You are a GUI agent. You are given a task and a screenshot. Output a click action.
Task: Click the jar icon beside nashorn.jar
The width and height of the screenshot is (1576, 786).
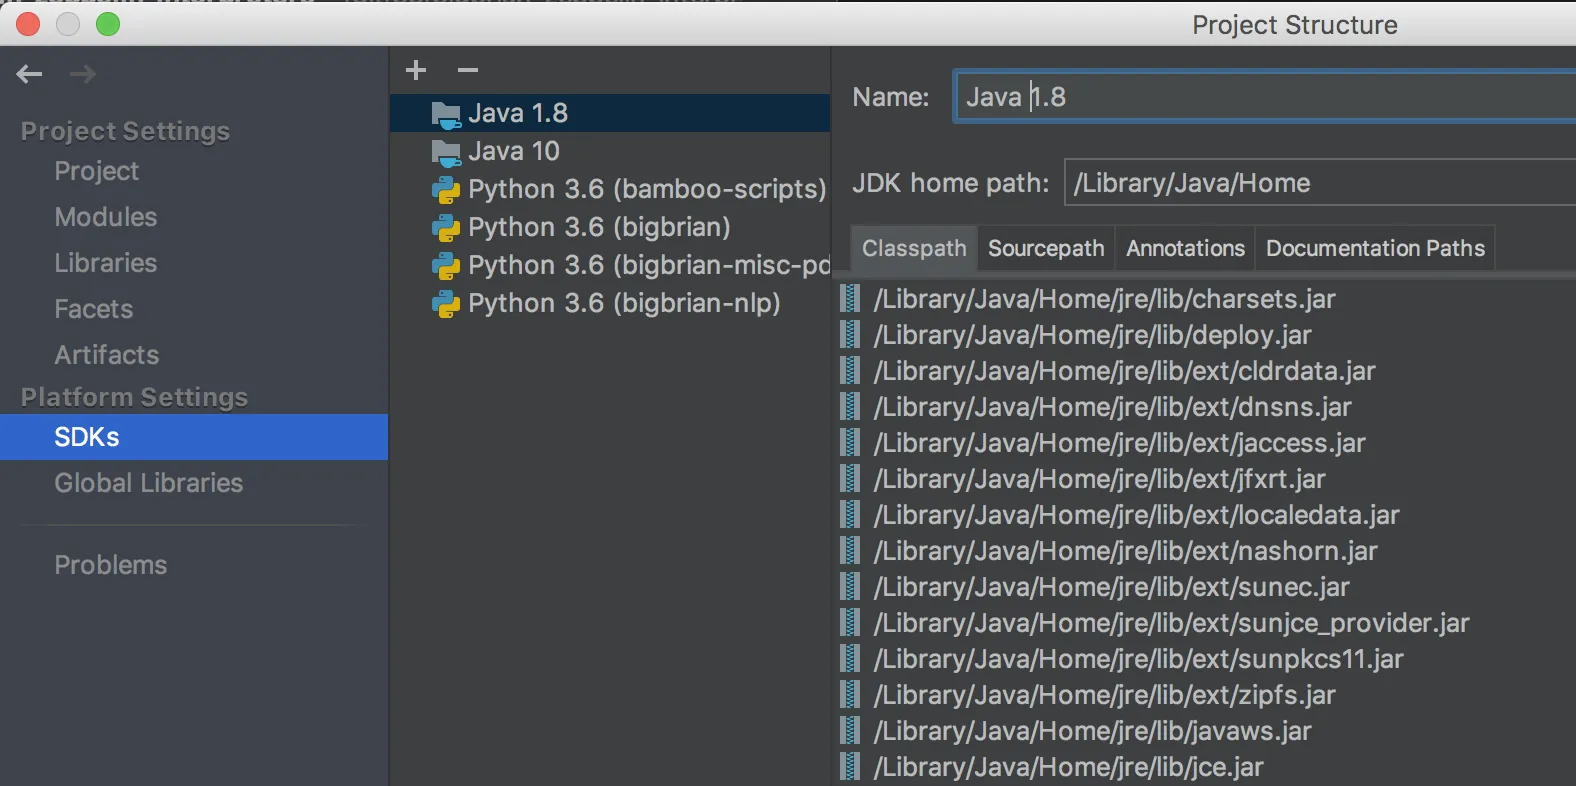pyautogui.click(x=850, y=550)
